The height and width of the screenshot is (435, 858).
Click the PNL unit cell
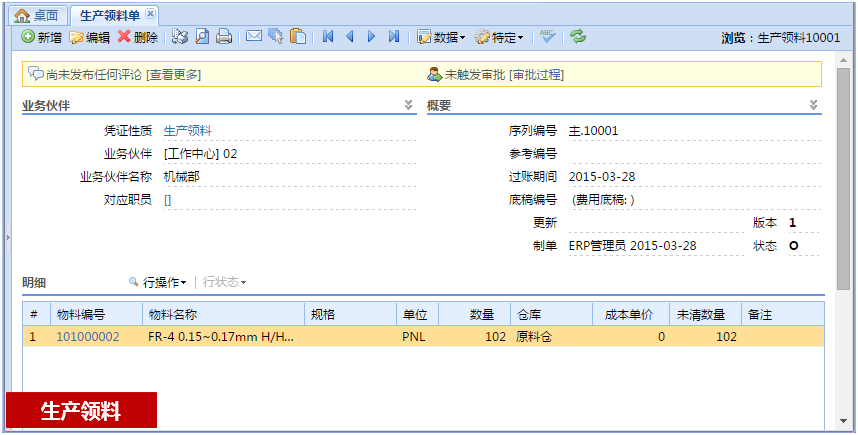point(418,337)
